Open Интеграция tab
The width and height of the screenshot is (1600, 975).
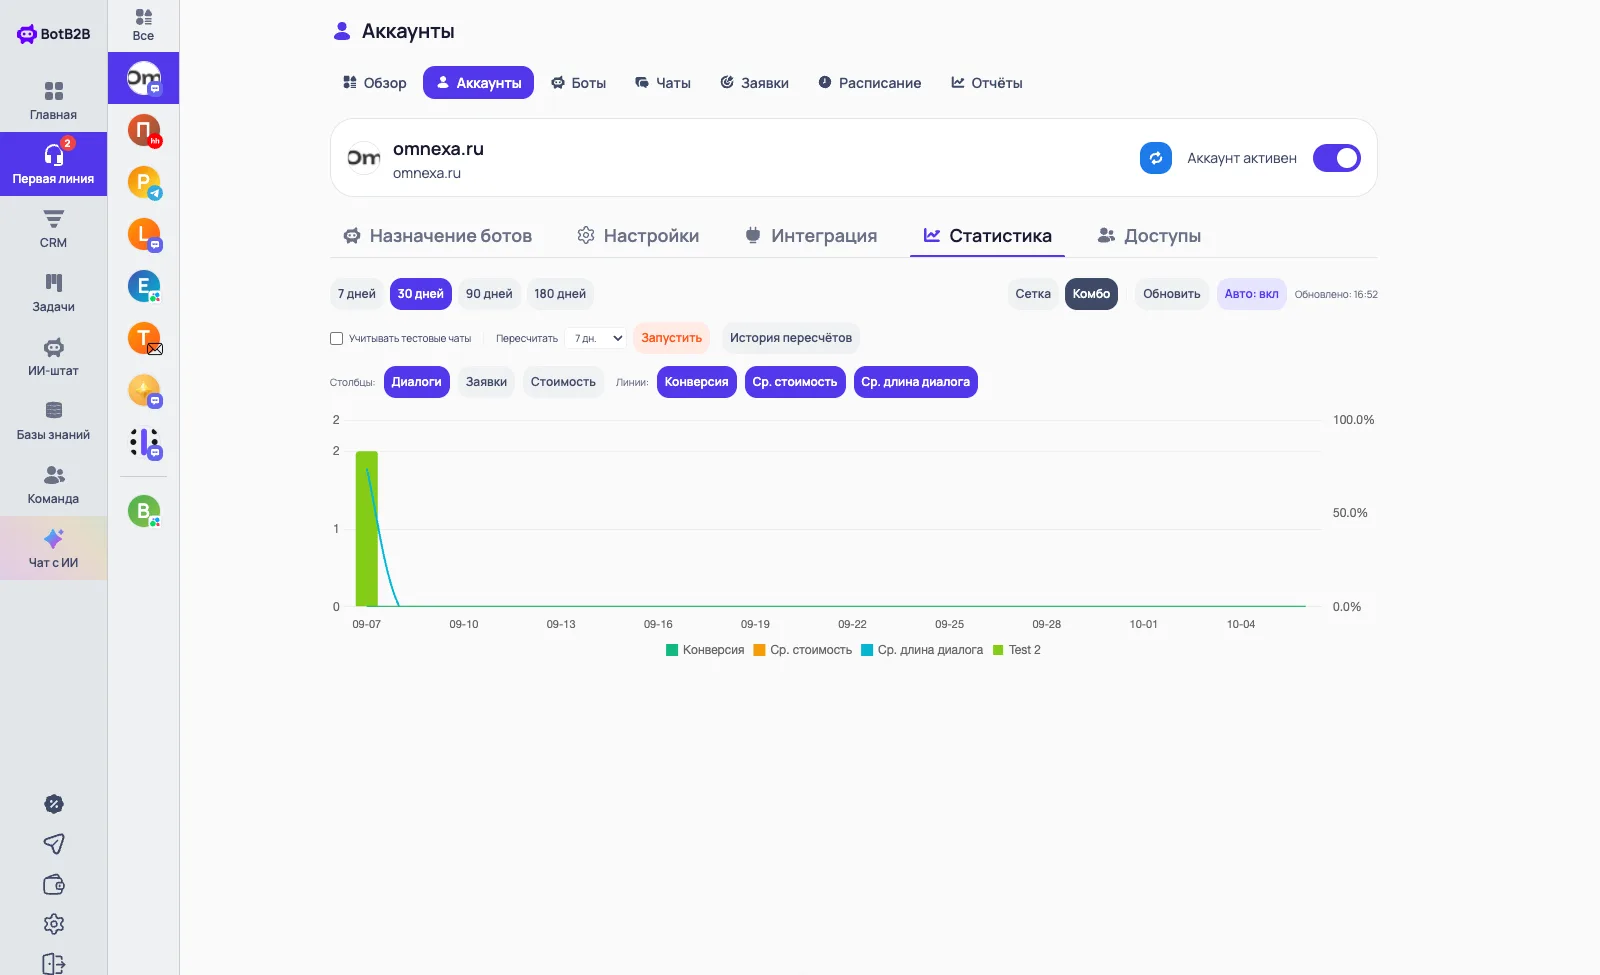811,236
